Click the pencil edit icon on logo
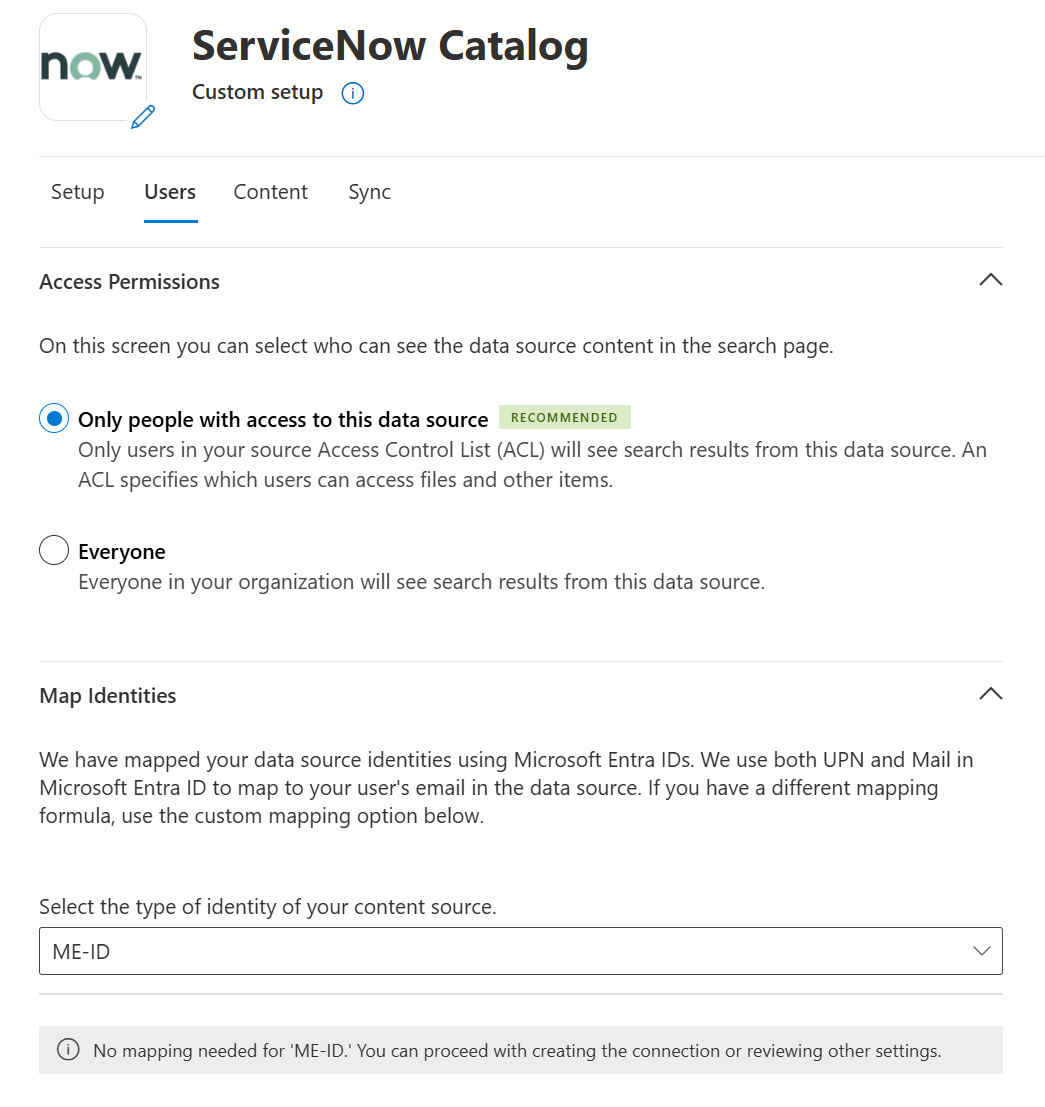1045x1107 pixels. 143,116
